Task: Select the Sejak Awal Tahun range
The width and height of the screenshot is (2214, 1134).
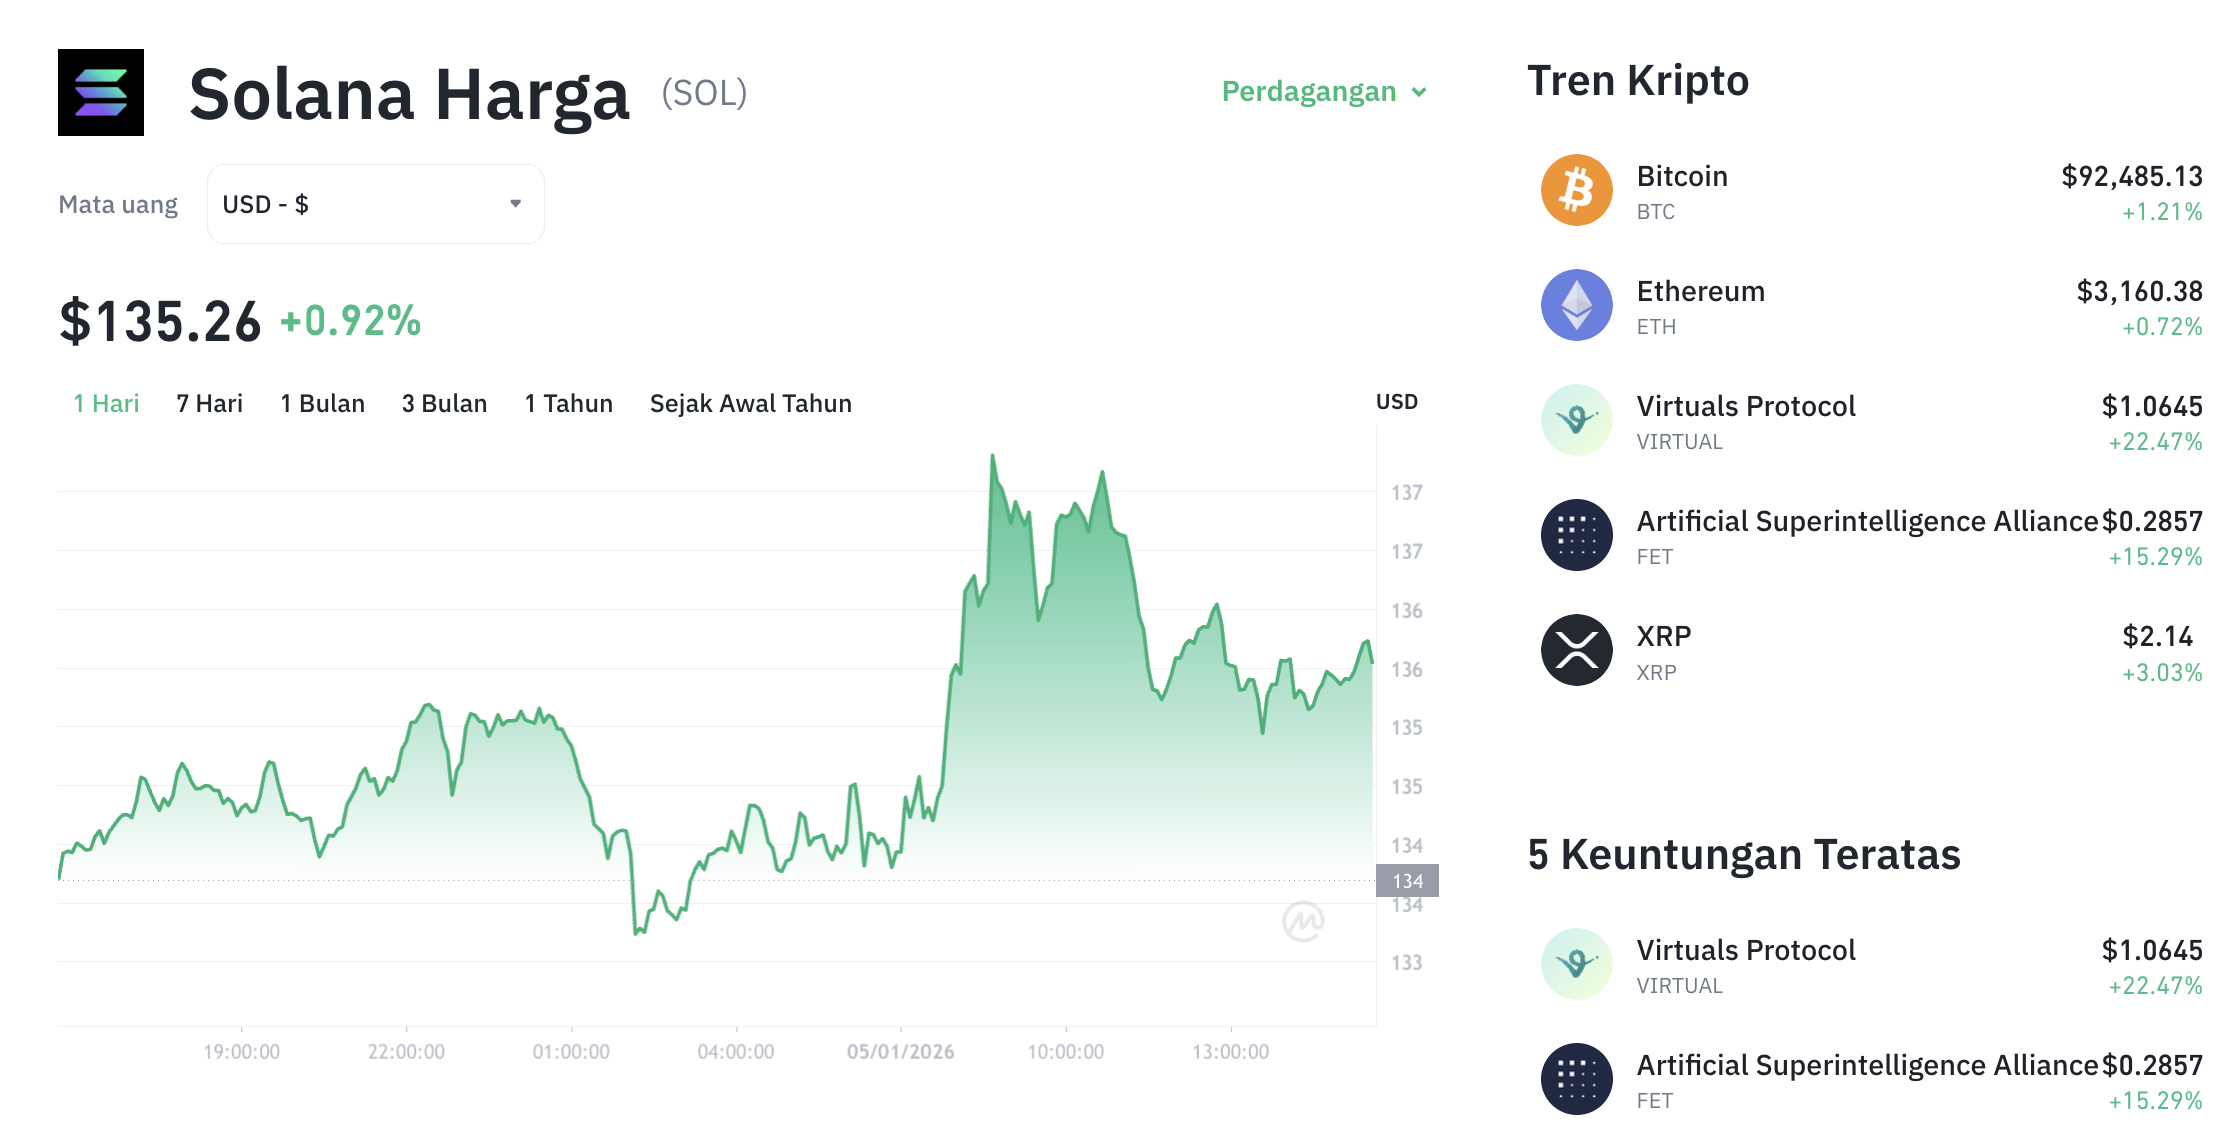Action: point(750,403)
